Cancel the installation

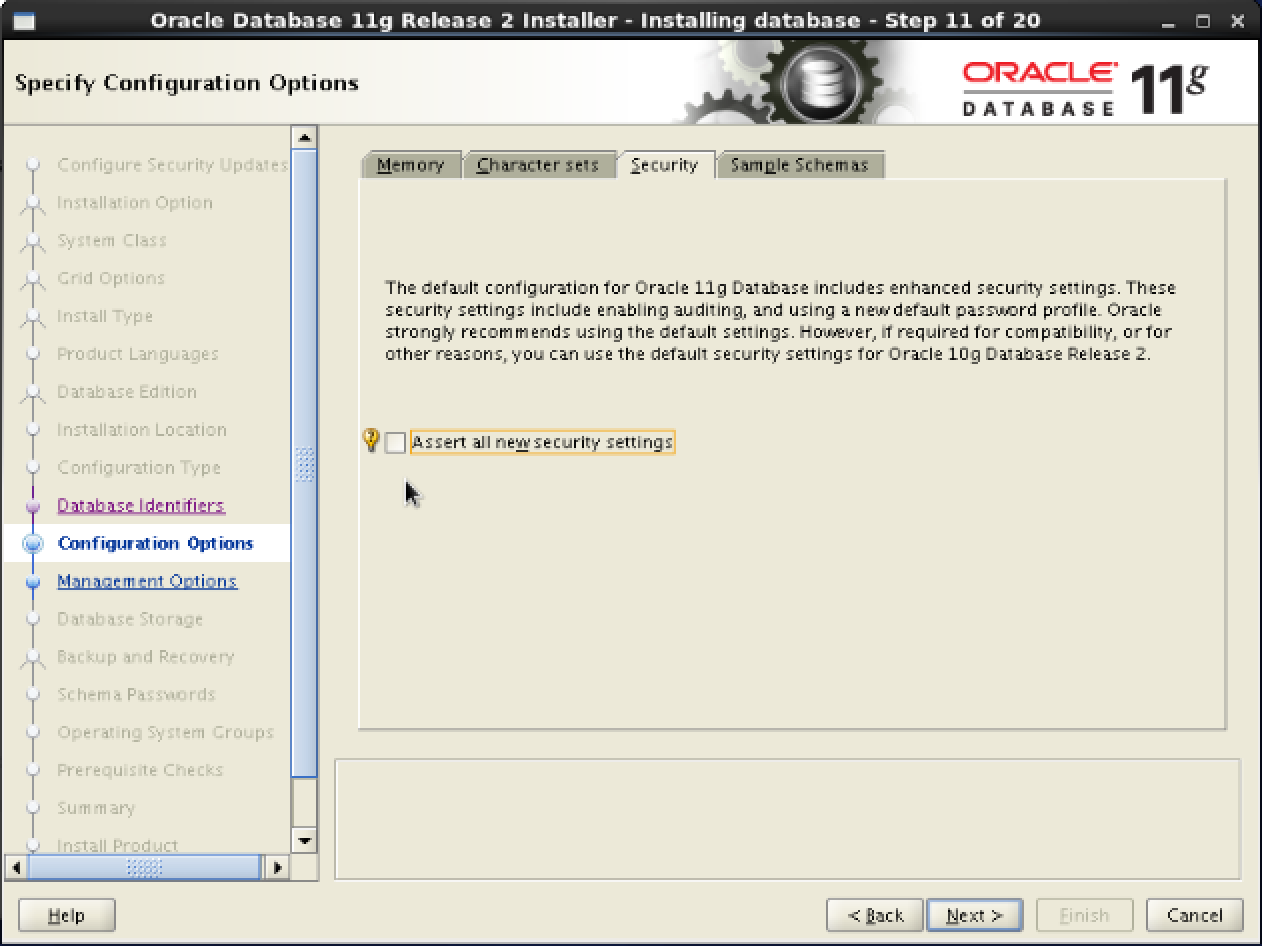[x=1195, y=915]
